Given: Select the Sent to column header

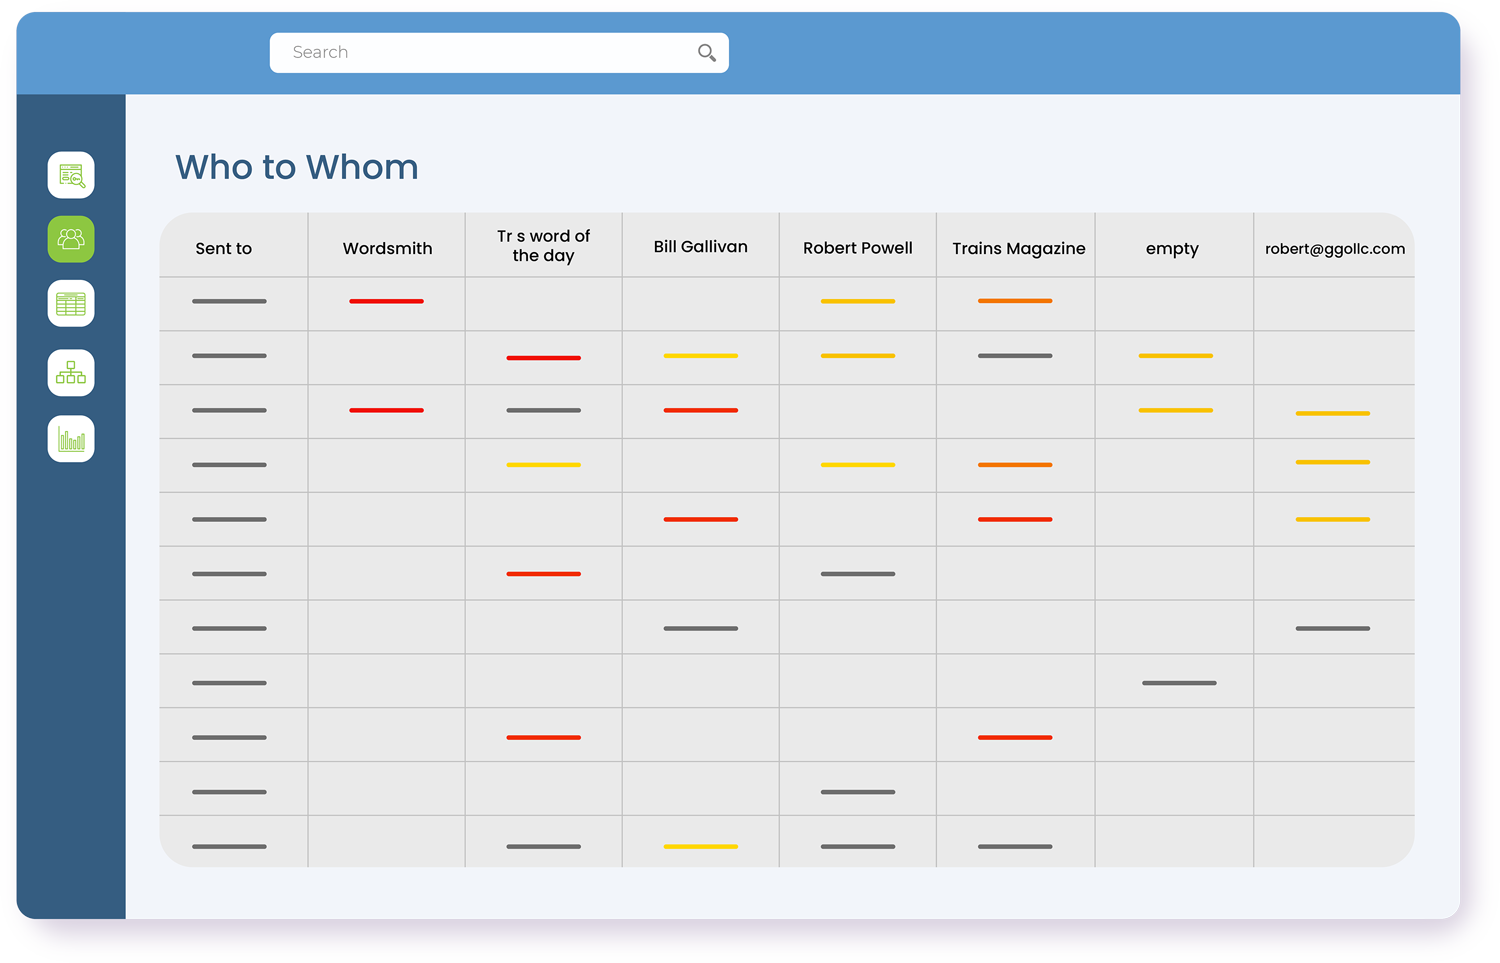Looking at the screenshot, I should [x=224, y=248].
